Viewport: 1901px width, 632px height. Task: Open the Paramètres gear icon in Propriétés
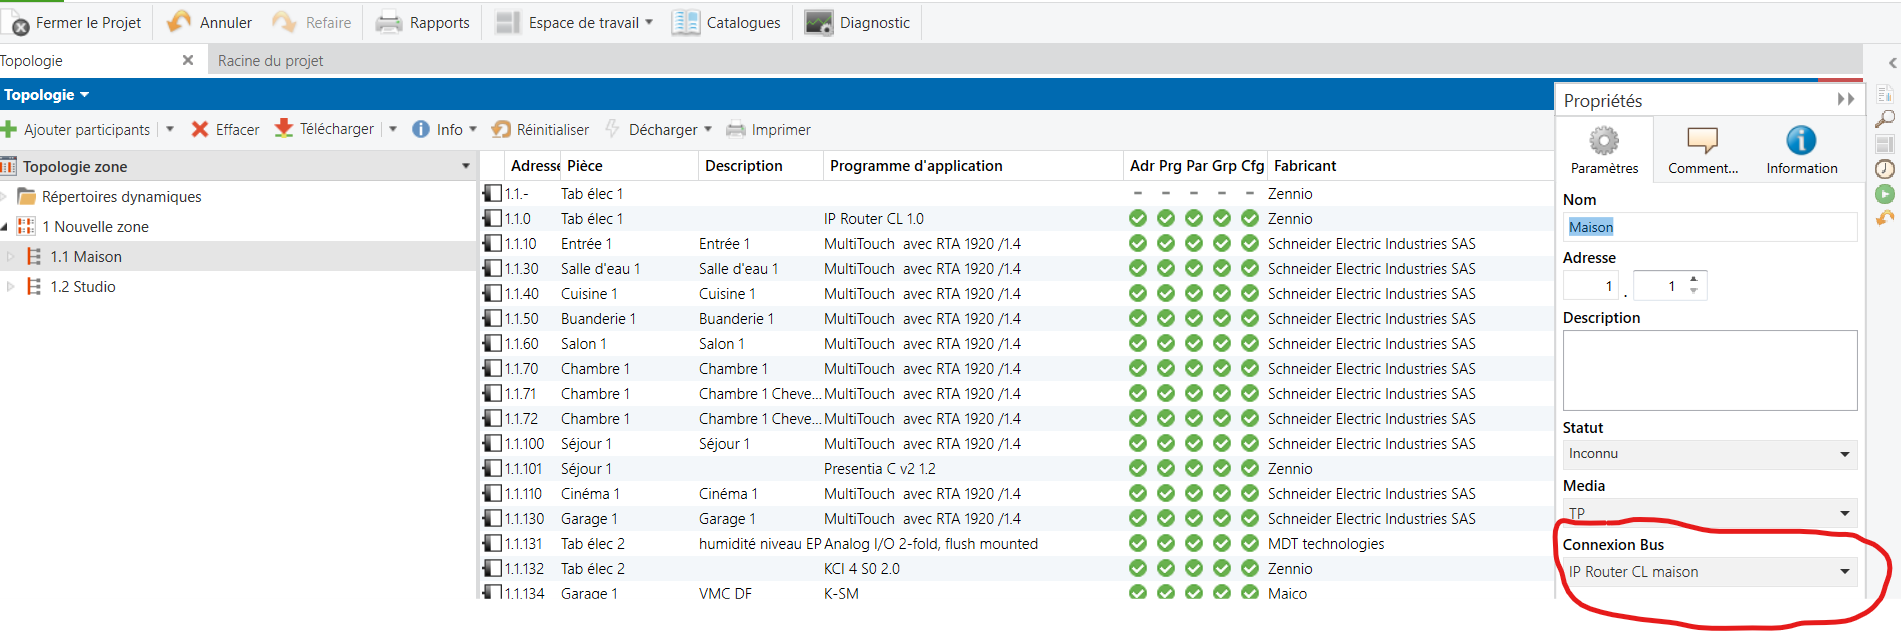(1604, 140)
